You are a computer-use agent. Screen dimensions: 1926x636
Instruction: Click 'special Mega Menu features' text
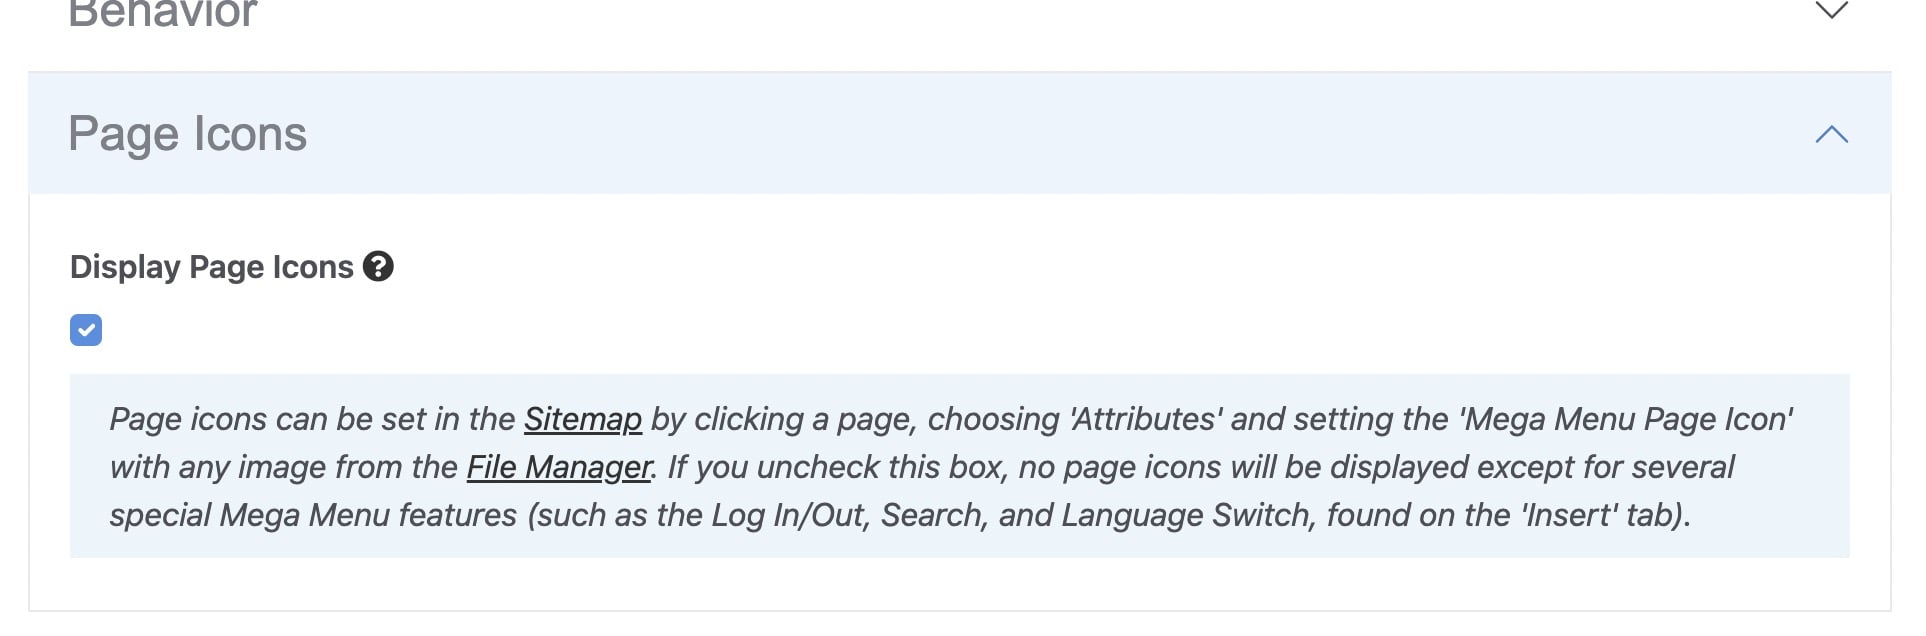[x=312, y=515]
